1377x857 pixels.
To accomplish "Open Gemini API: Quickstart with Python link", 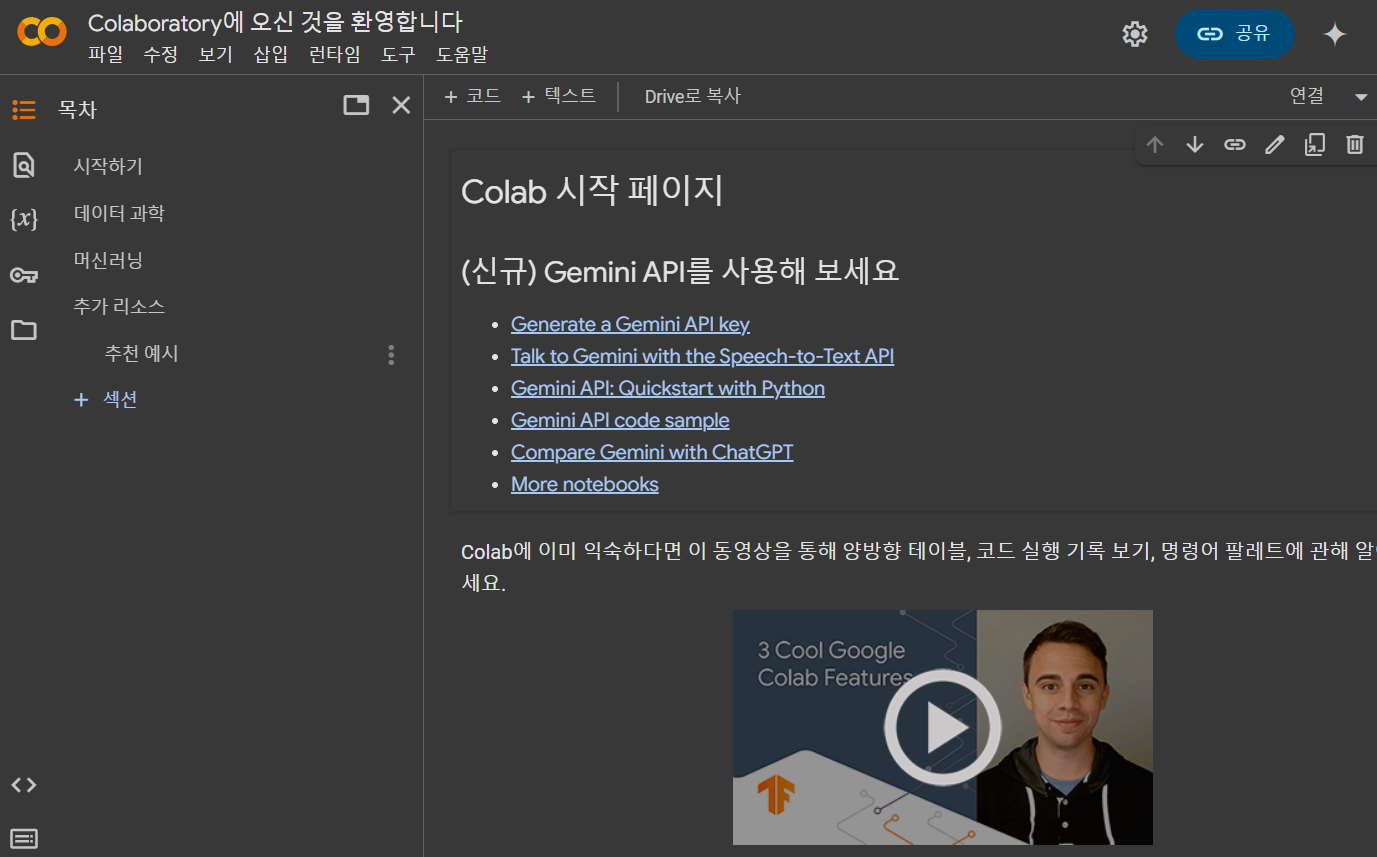I will (668, 388).
